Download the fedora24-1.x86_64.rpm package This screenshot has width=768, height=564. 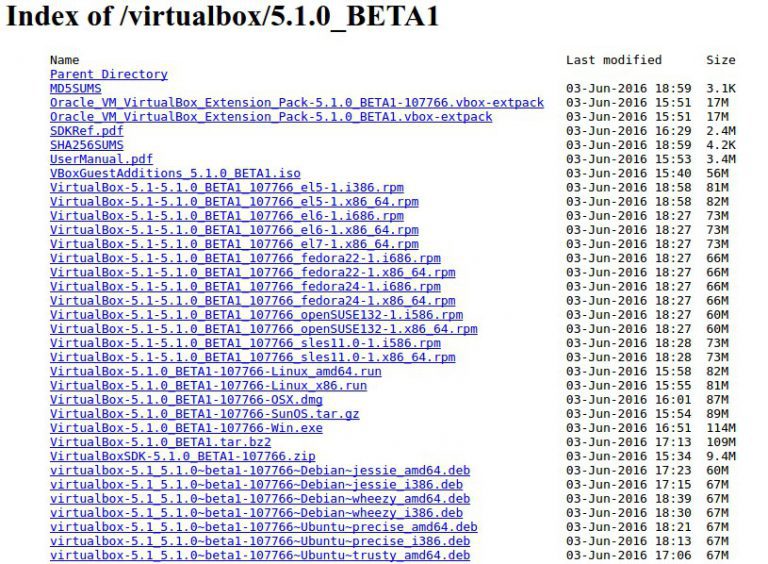point(253,301)
